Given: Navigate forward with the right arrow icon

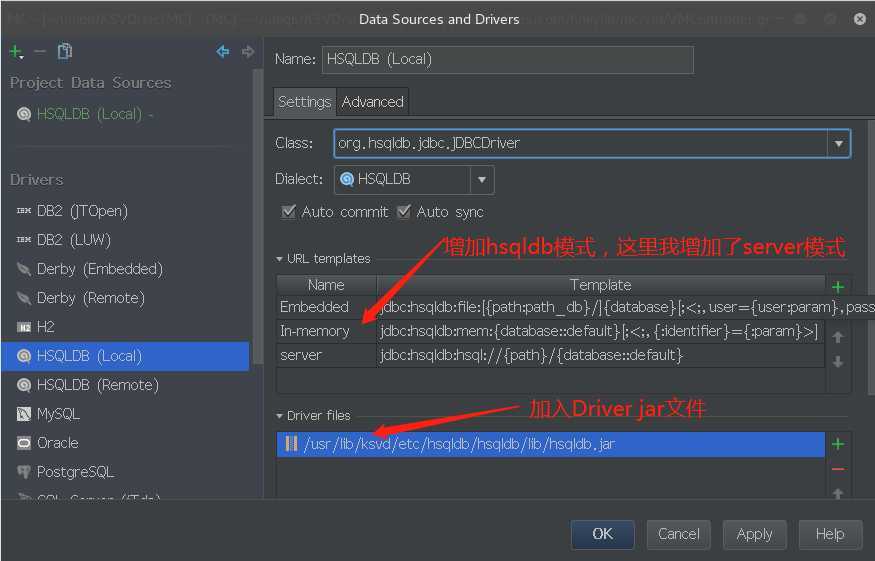Looking at the screenshot, I should click(248, 52).
